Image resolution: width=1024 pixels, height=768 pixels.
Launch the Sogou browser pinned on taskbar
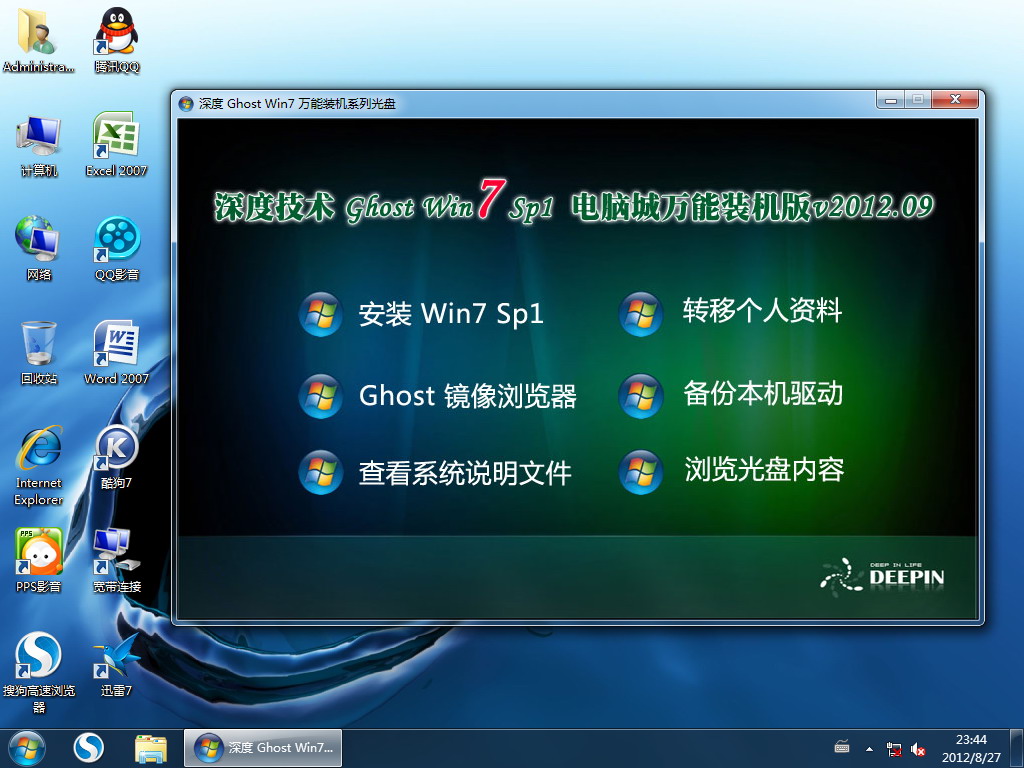click(x=88, y=748)
